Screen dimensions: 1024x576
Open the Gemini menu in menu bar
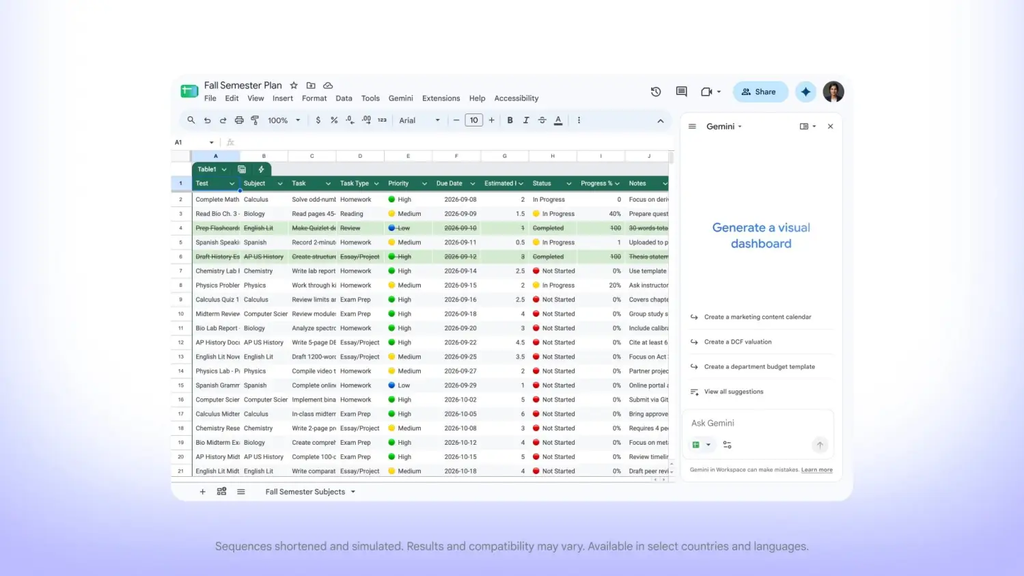coord(400,99)
